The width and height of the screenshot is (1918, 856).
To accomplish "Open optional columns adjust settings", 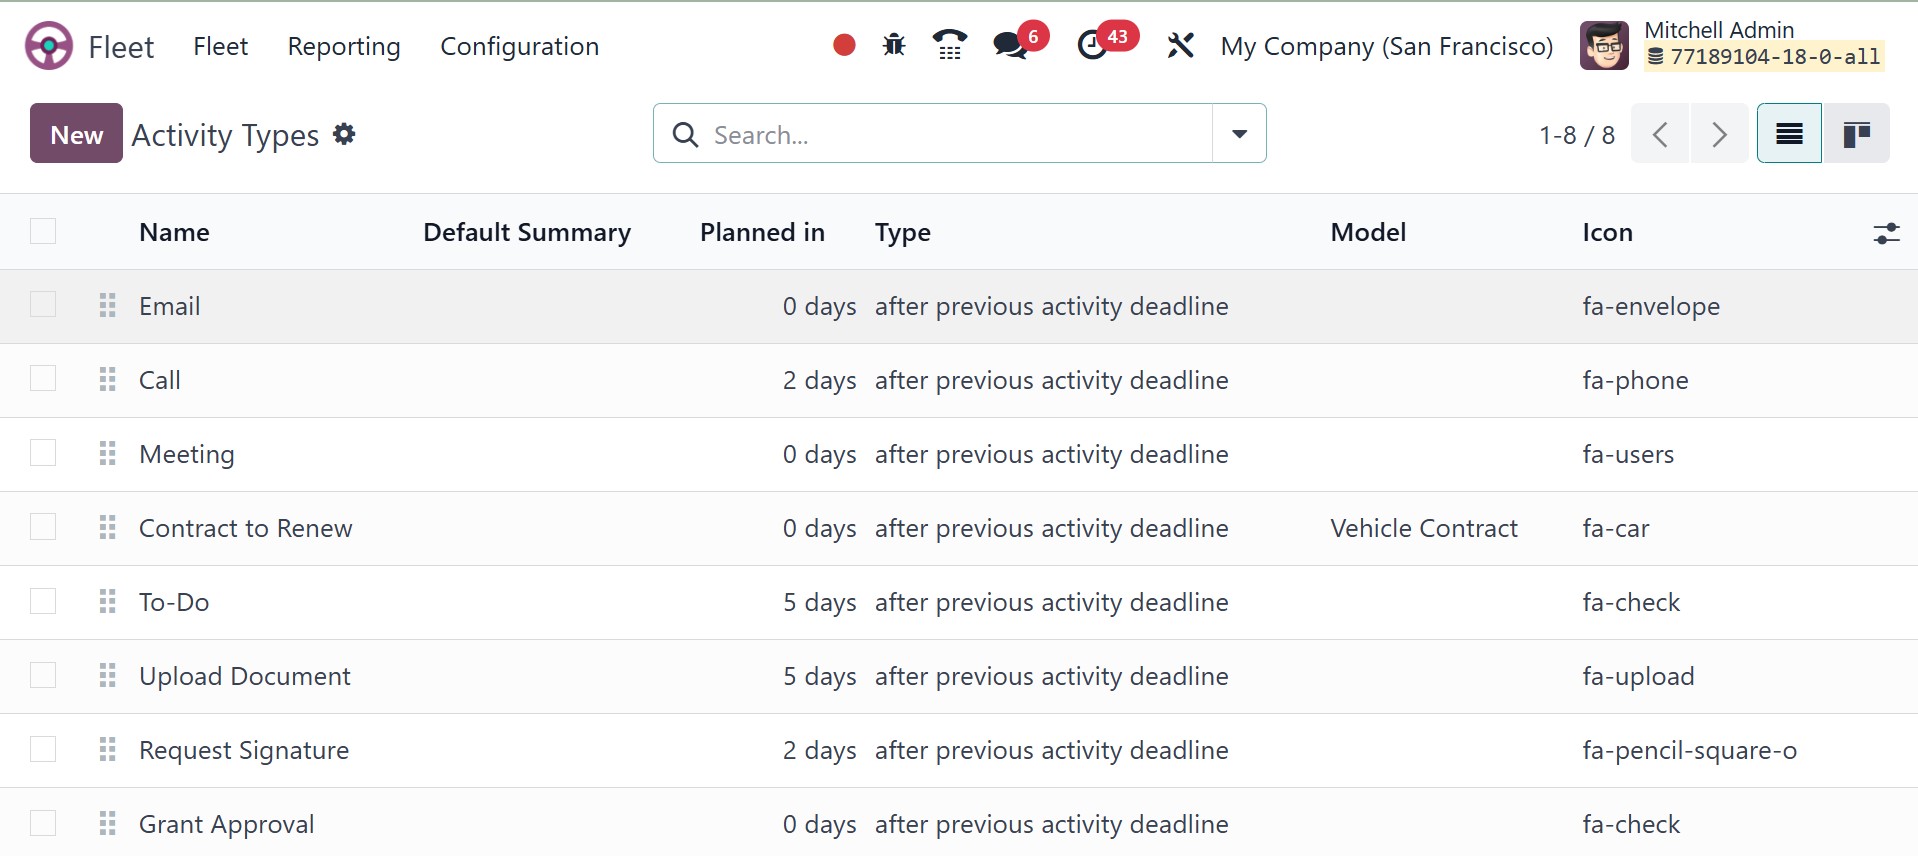I will point(1886,233).
